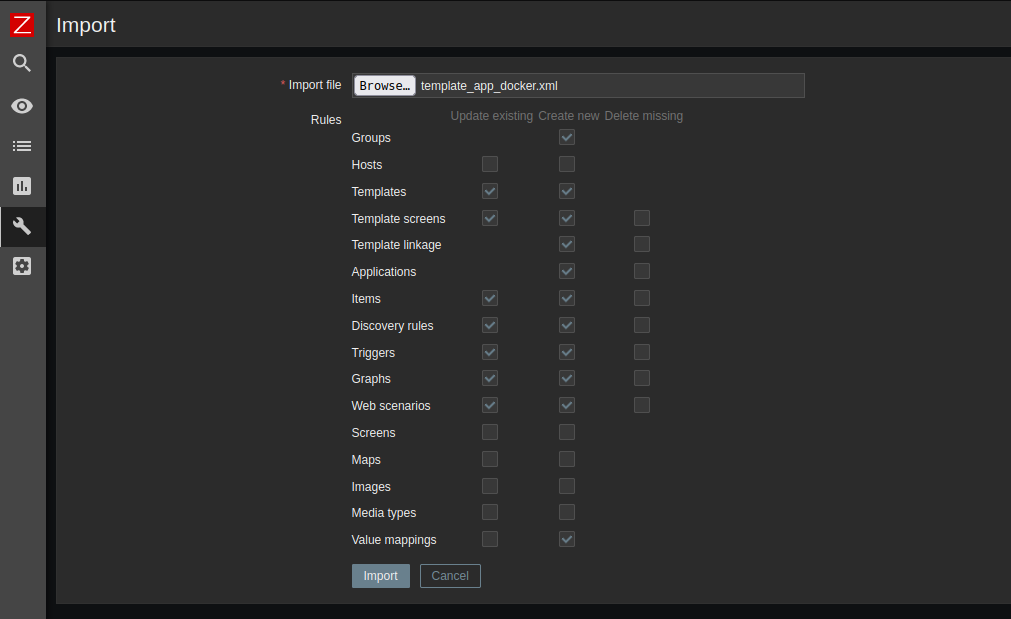
Task: Uncheck Create new for Value mappings
Action: point(567,538)
